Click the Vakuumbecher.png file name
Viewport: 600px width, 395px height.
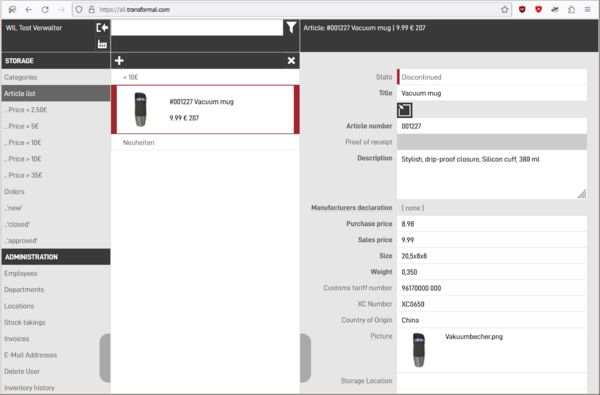click(474, 337)
